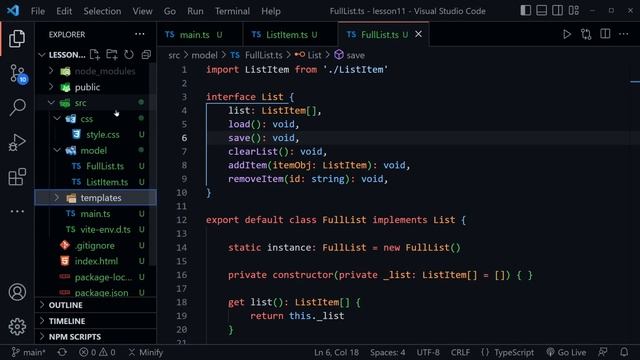Open Run and Debug view
This screenshot has height=360, width=640.
click(17, 142)
